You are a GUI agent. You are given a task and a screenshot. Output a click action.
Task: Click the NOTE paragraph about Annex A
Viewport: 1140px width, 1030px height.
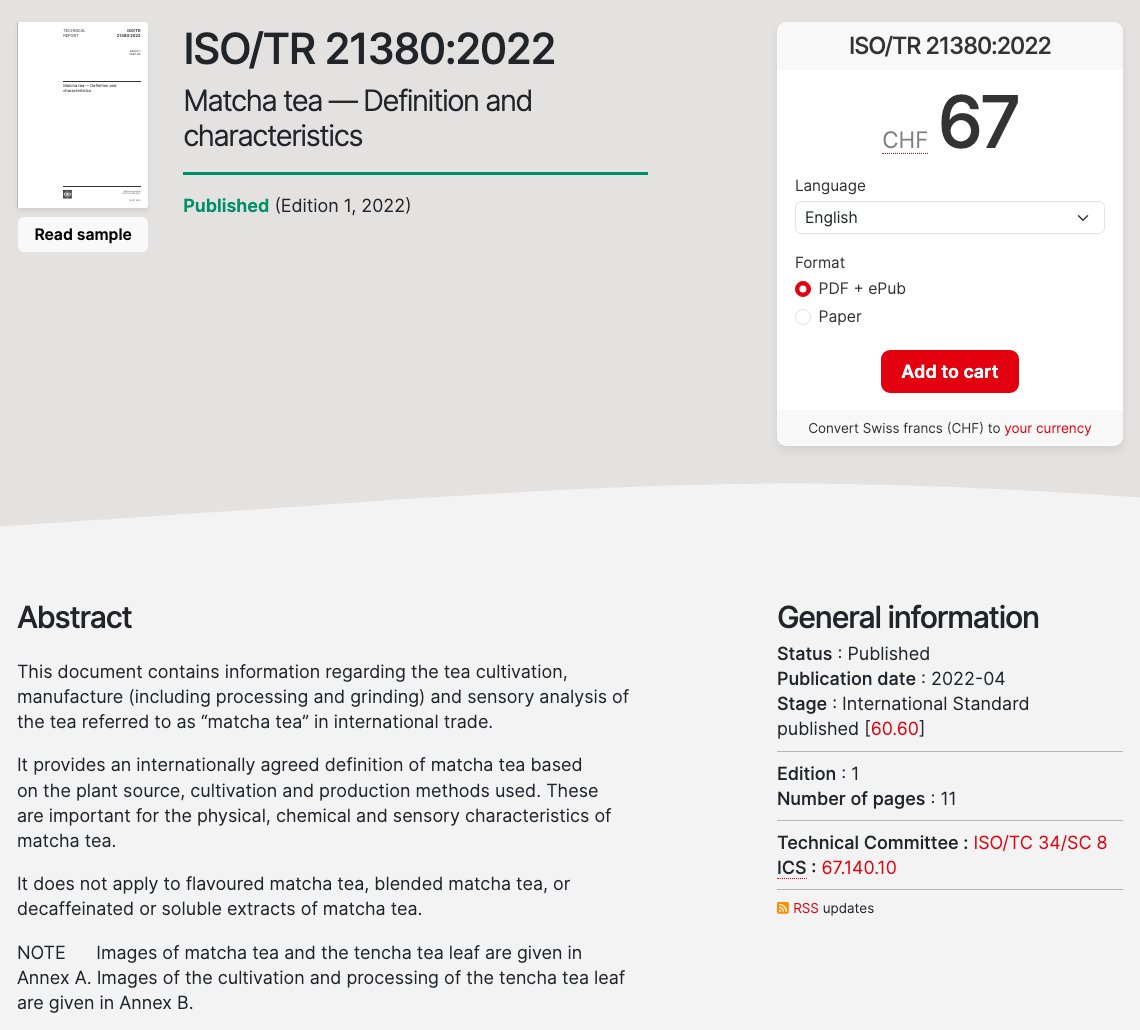tap(321, 978)
